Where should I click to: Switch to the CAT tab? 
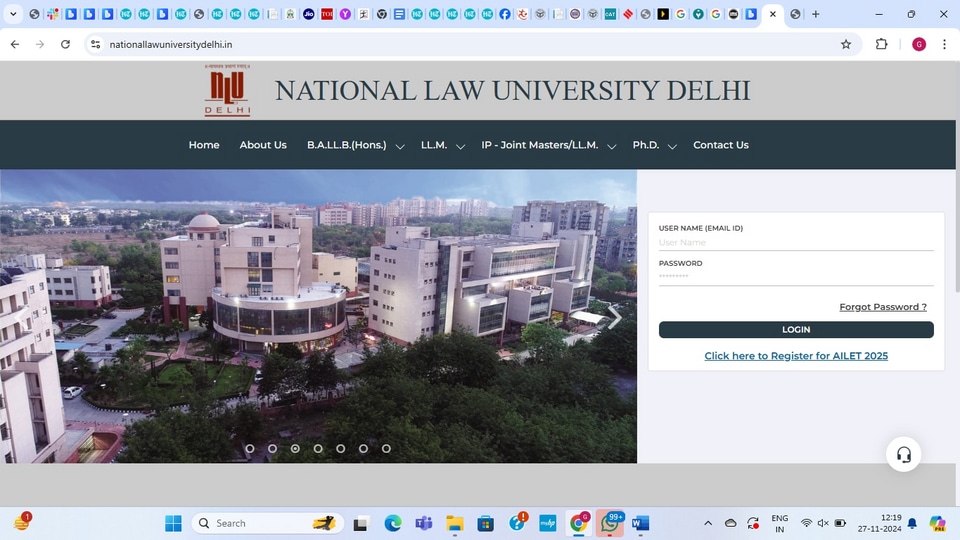(610, 14)
